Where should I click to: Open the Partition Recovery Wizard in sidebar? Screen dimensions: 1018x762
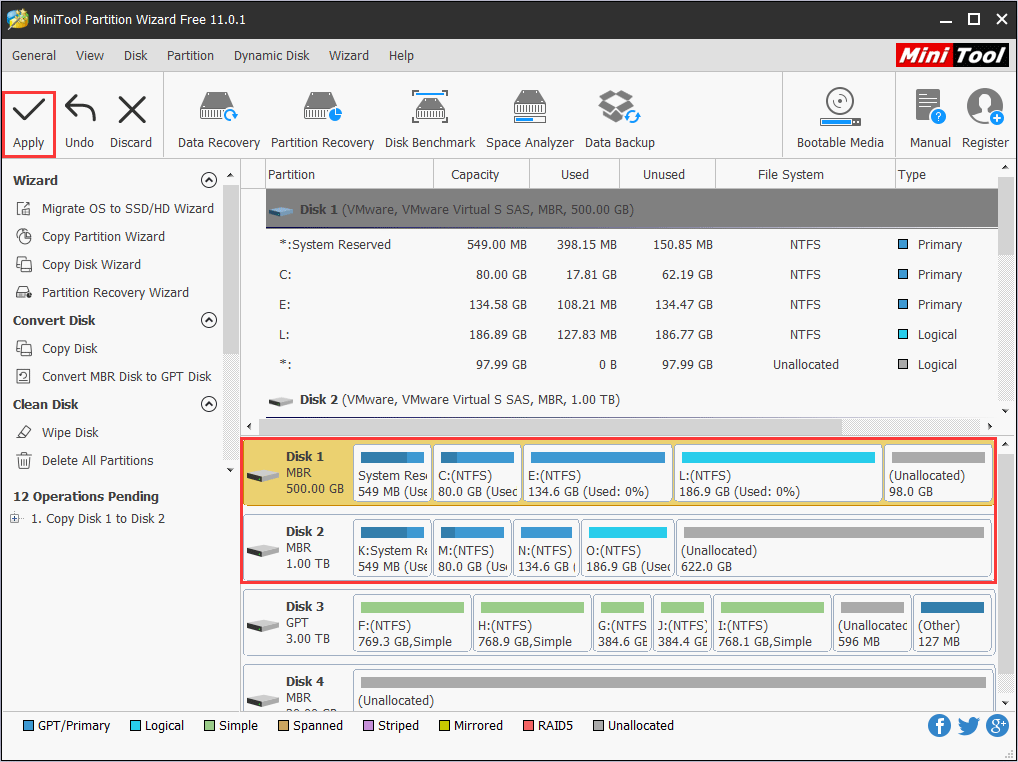pos(102,292)
